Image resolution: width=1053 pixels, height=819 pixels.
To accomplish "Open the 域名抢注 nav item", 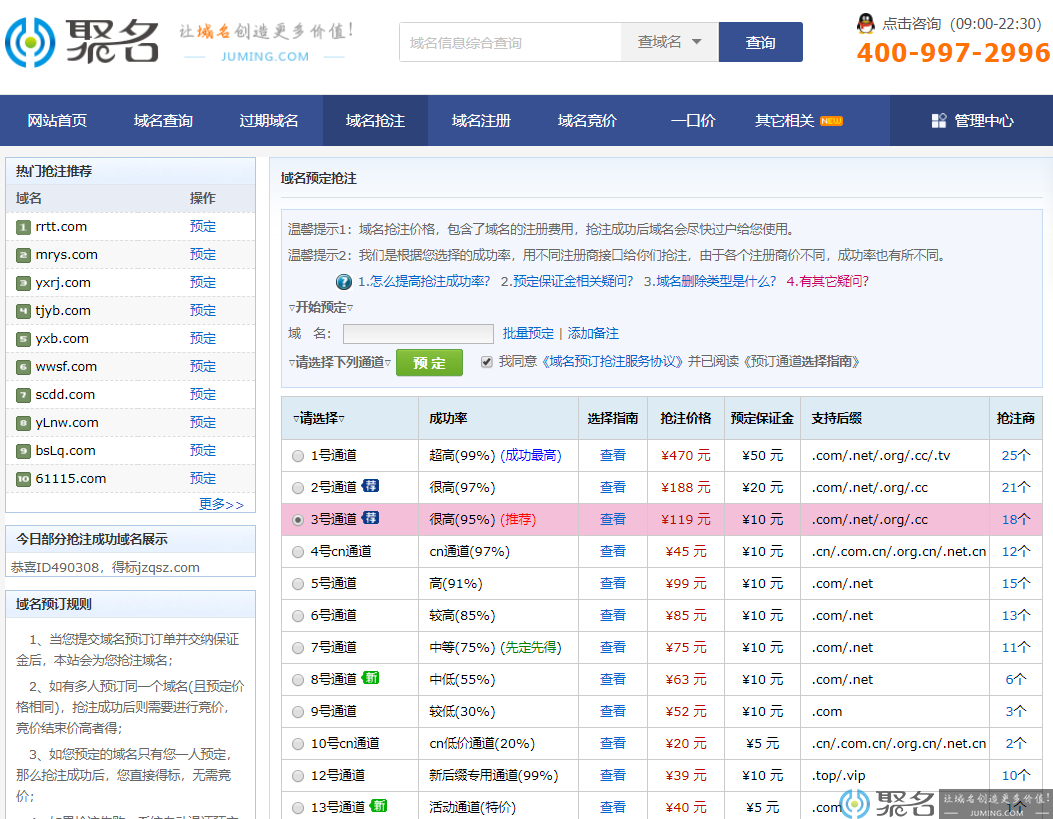I will 375,121.
